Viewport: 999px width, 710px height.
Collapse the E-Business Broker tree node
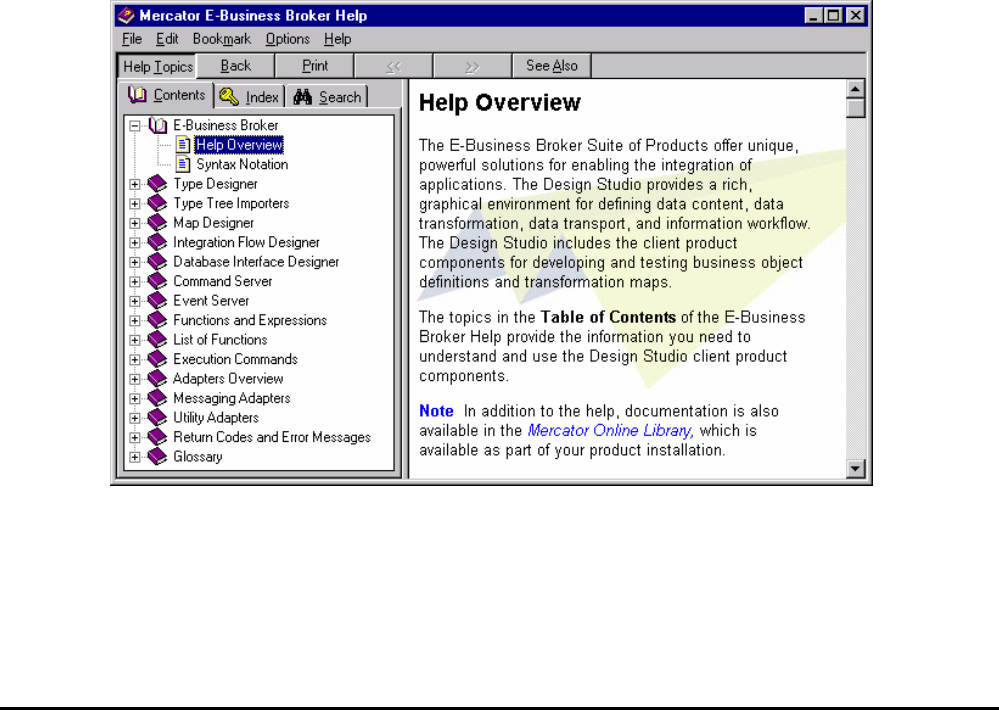coord(134,126)
